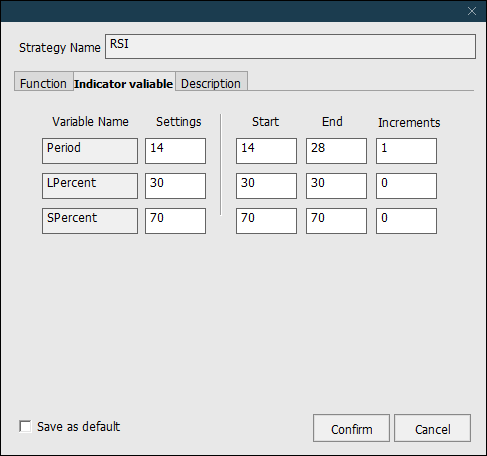487x456 pixels.
Task: Click the LPercent Start field
Action: point(266,186)
